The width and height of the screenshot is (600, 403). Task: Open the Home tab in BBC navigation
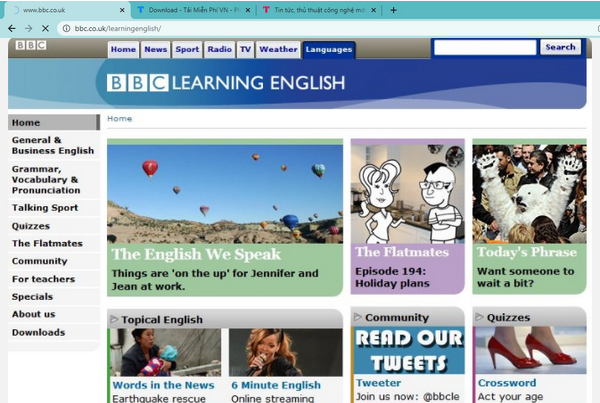pos(123,49)
